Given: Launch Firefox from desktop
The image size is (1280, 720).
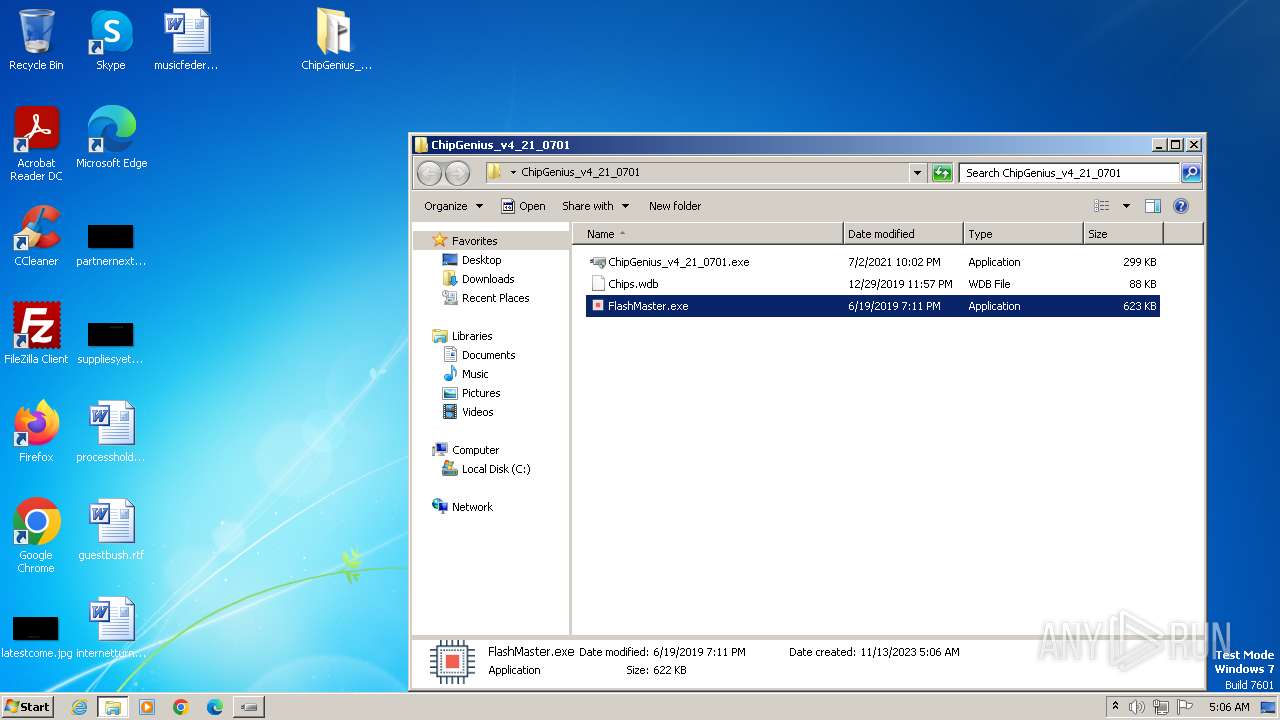Looking at the screenshot, I should 36,432.
